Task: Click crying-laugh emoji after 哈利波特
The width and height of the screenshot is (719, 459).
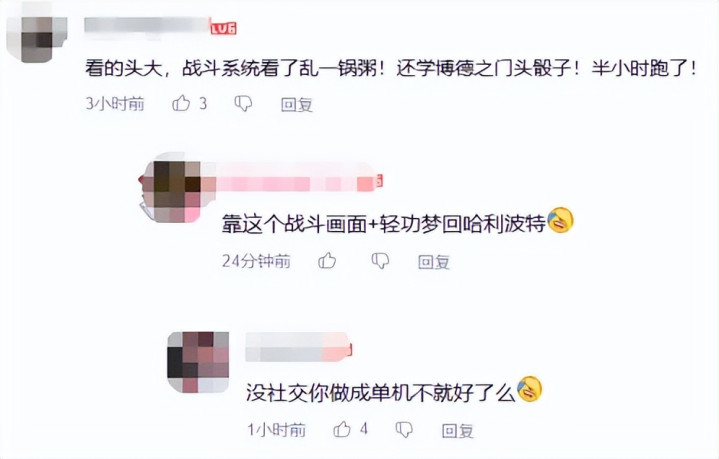Action: [x=560, y=220]
